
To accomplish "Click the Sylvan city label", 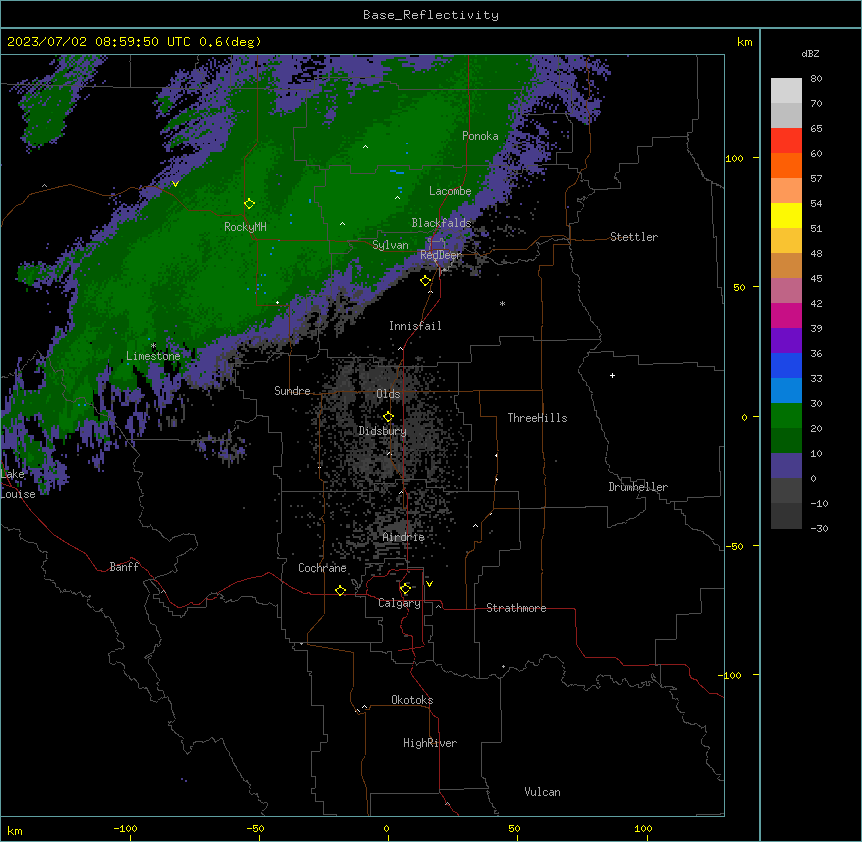I will (390, 245).
